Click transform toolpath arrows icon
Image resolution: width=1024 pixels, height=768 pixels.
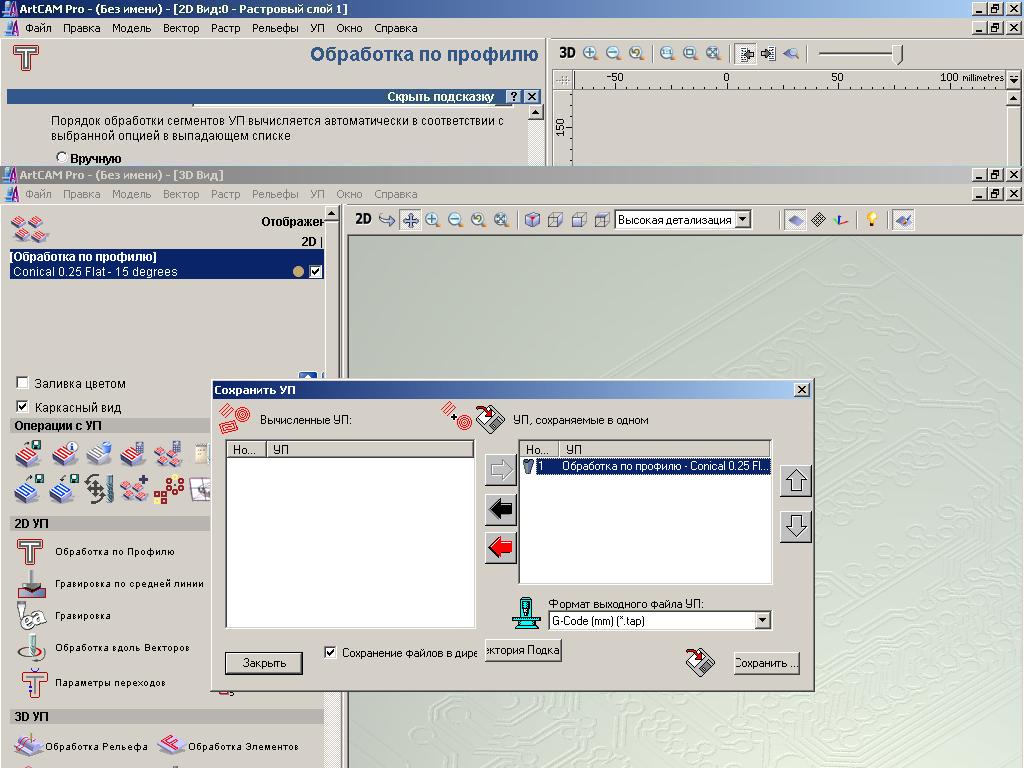point(99,488)
